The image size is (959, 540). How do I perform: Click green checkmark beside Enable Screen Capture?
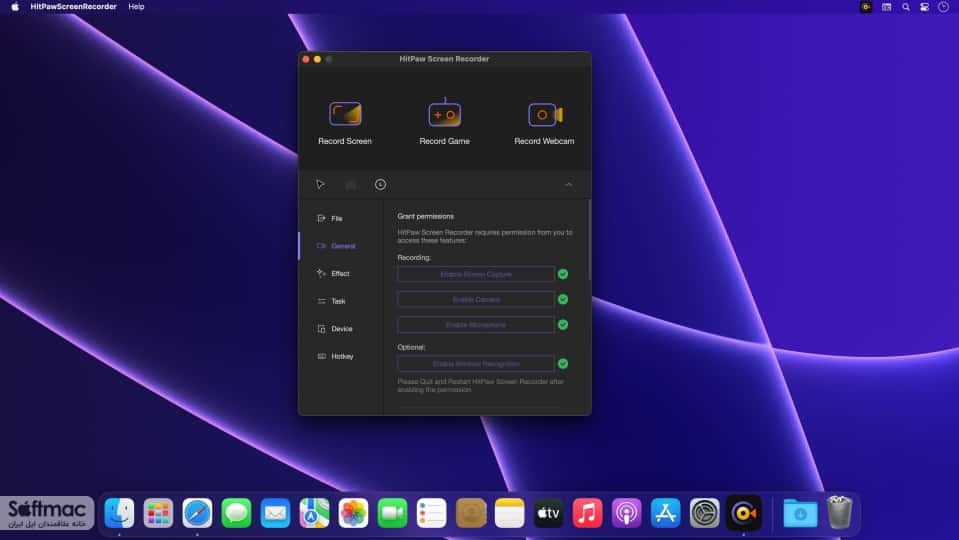[x=563, y=274]
